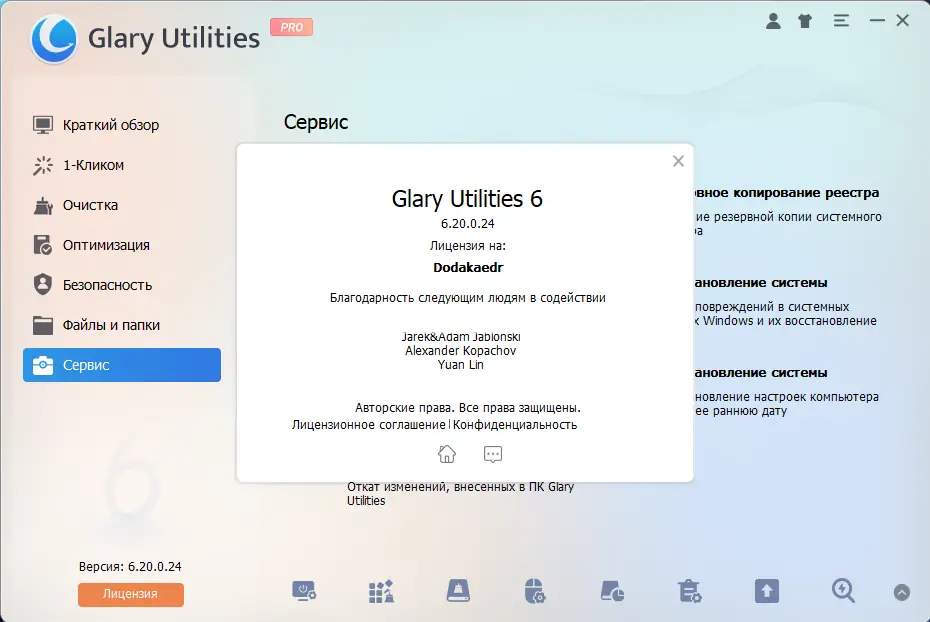Click the Лицензия orange button
This screenshot has height=622, width=930.
tap(130, 594)
